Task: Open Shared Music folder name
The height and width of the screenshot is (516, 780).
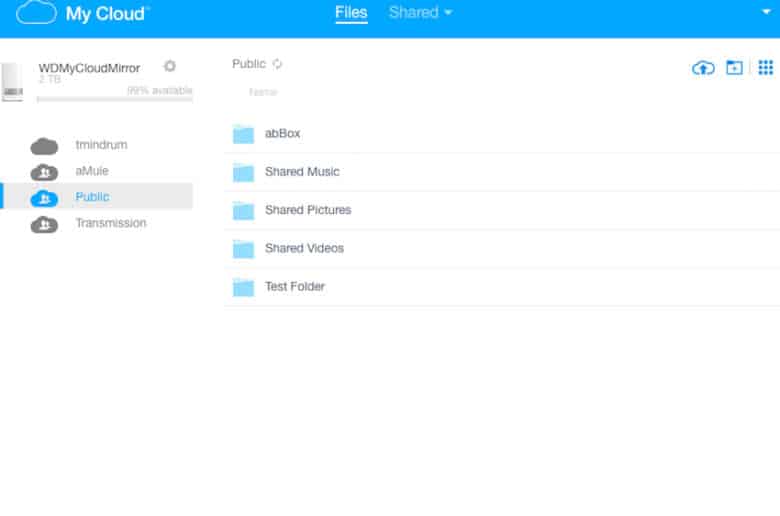Action: [x=302, y=172]
